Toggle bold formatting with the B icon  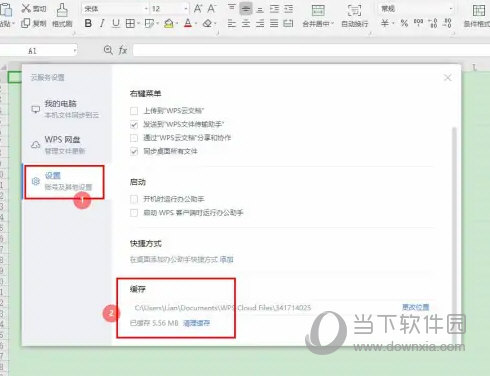[88, 23]
